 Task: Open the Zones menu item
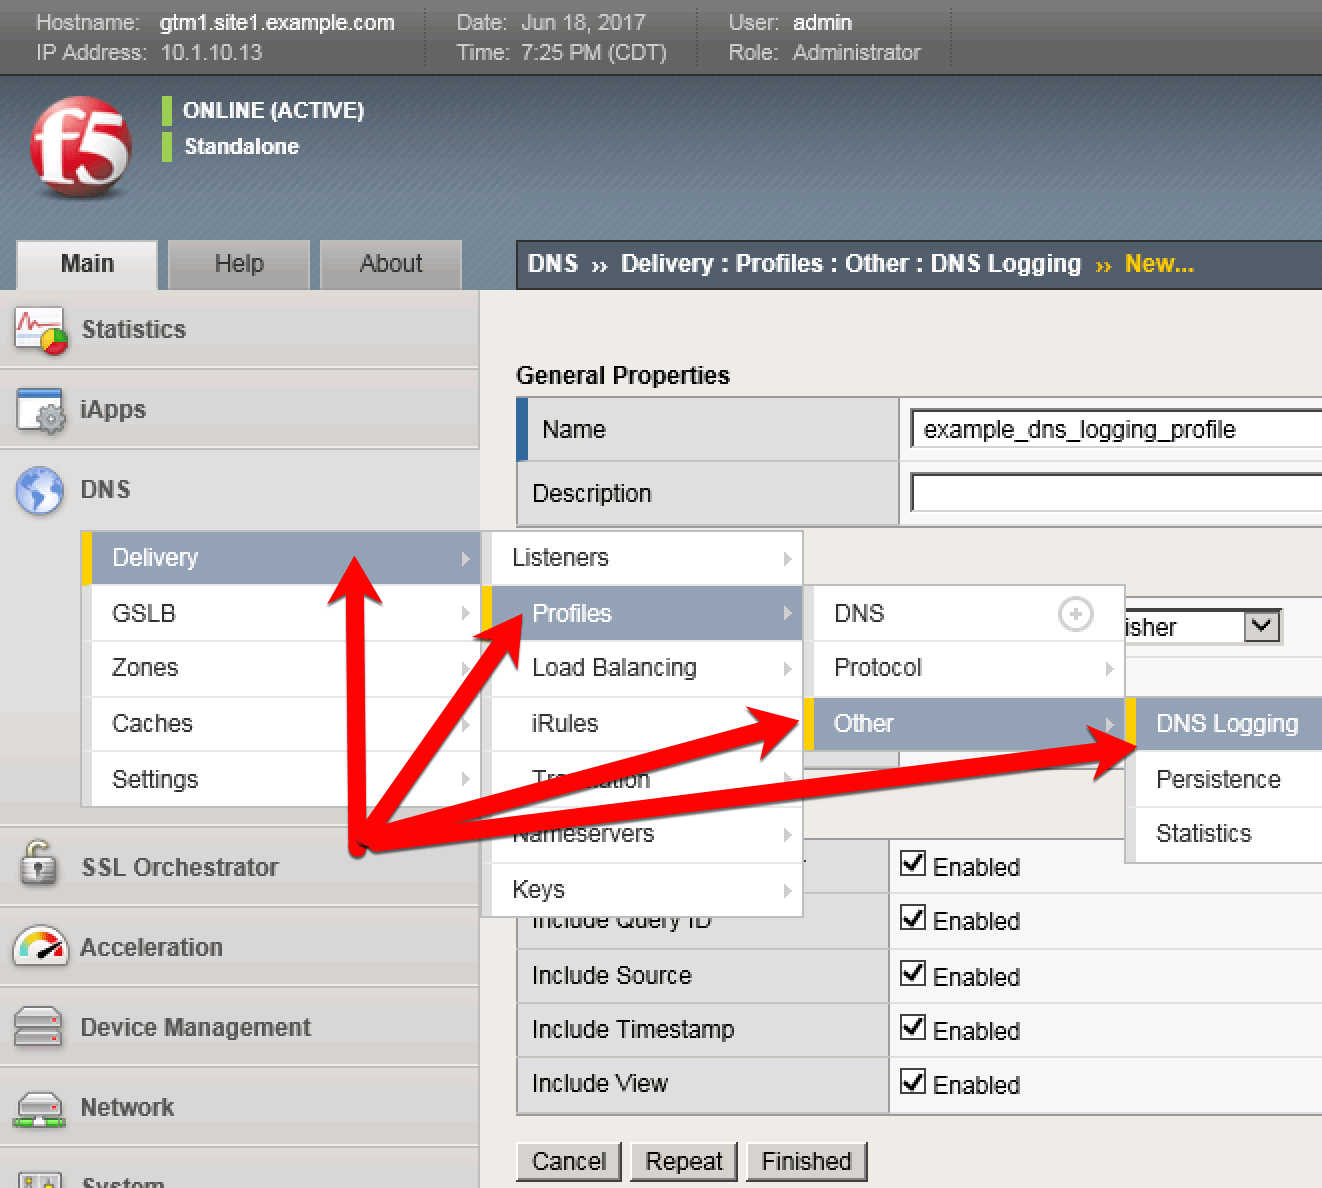(x=280, y=668)
